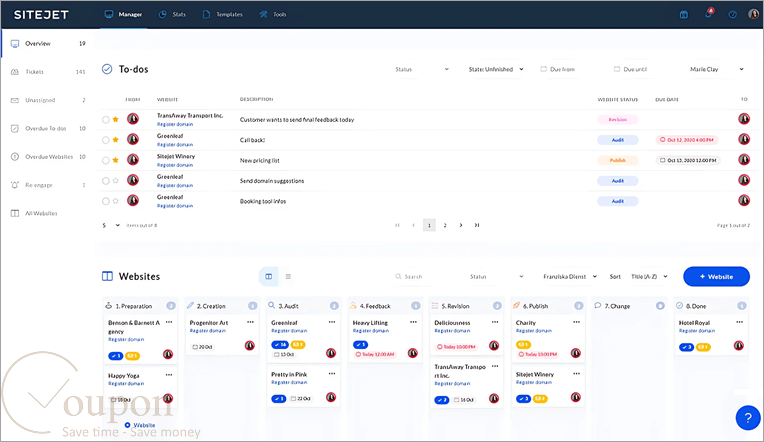
Task: Star the Booking tool infos to-do
Action: pyautogui.click(x=115, y=201)
